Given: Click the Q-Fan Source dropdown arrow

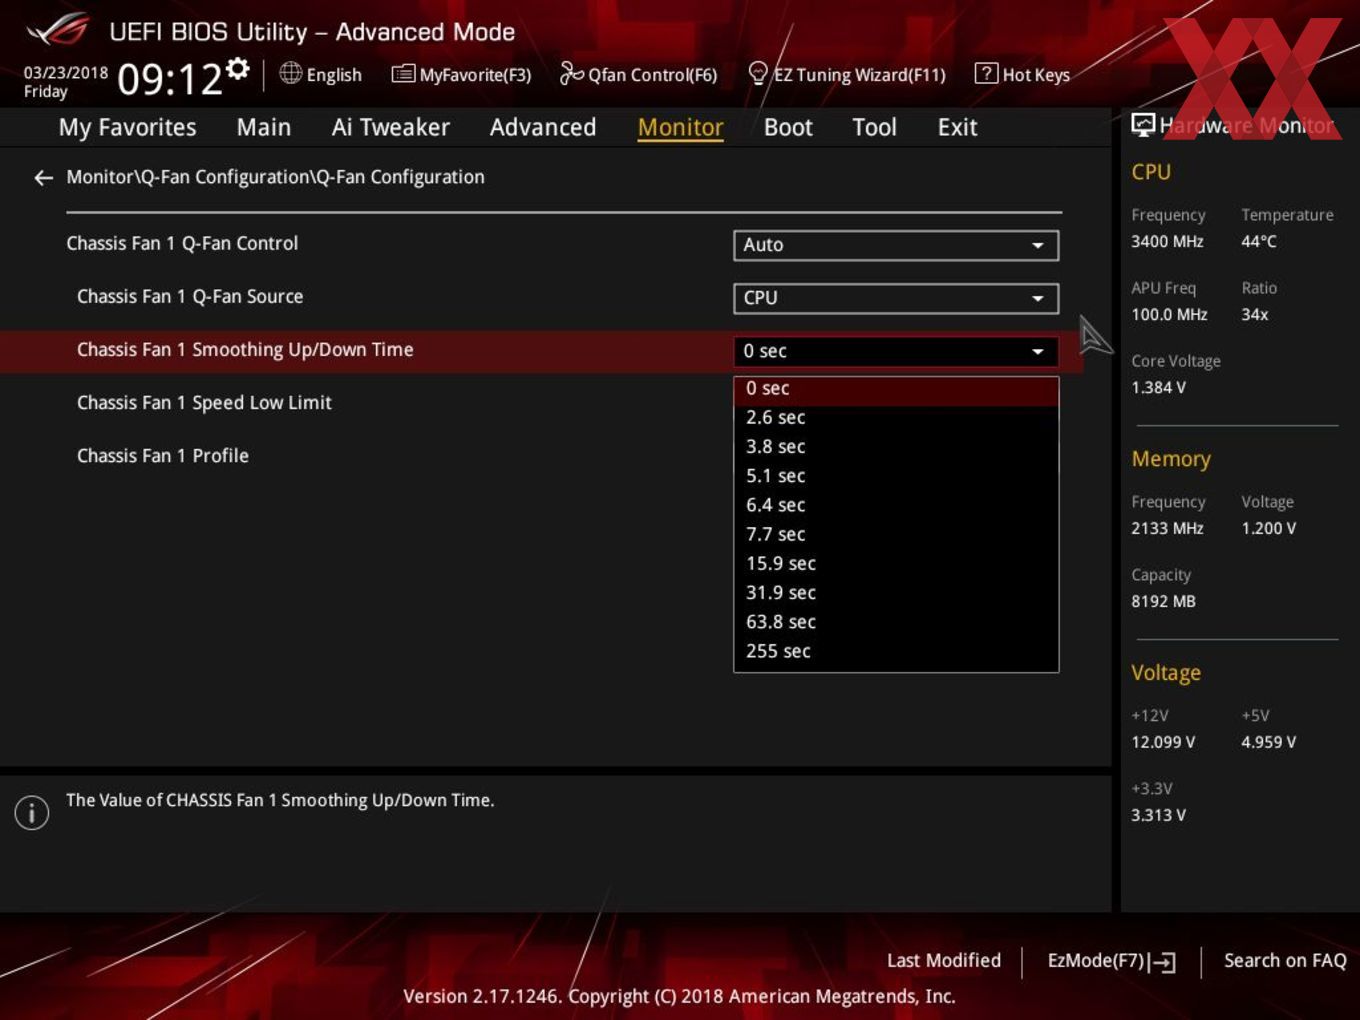Looking at the screenshot, I should tap(1038, 299).
